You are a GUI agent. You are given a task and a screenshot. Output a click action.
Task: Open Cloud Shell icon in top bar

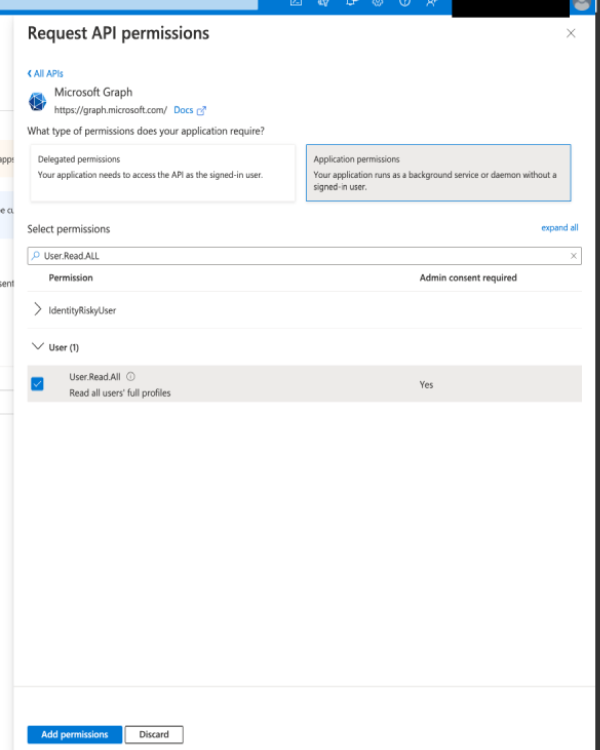point(296,2)
